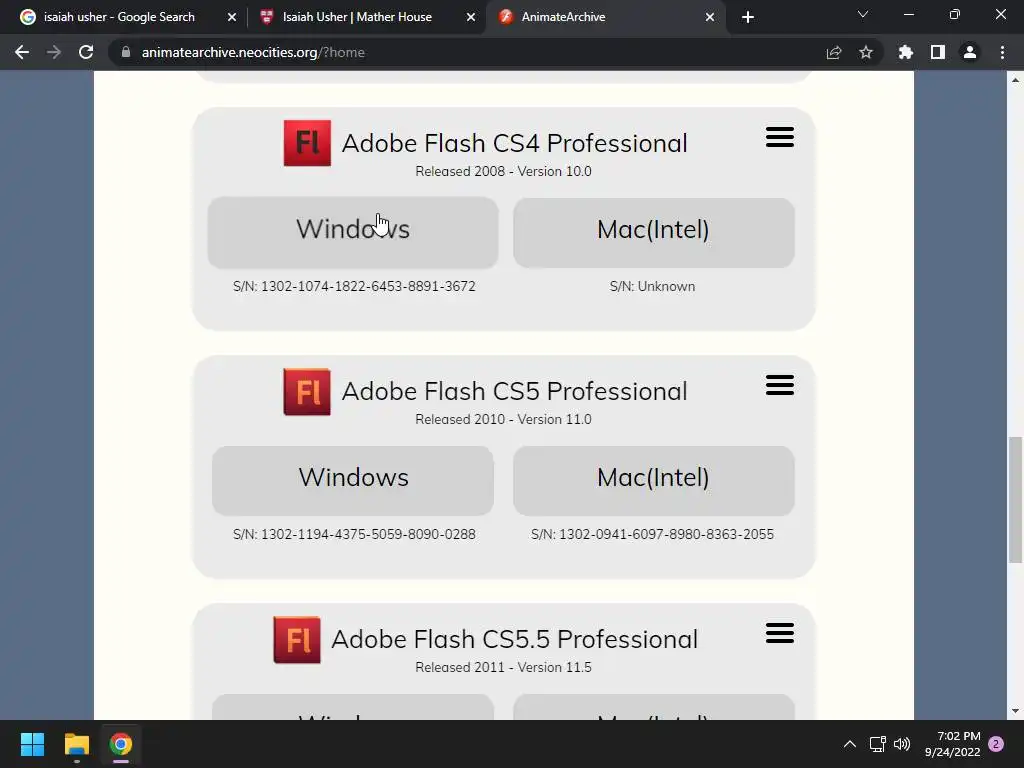1024x768 pixels.
Task: Toggle the browser side panel
Action: click(938, 52)
